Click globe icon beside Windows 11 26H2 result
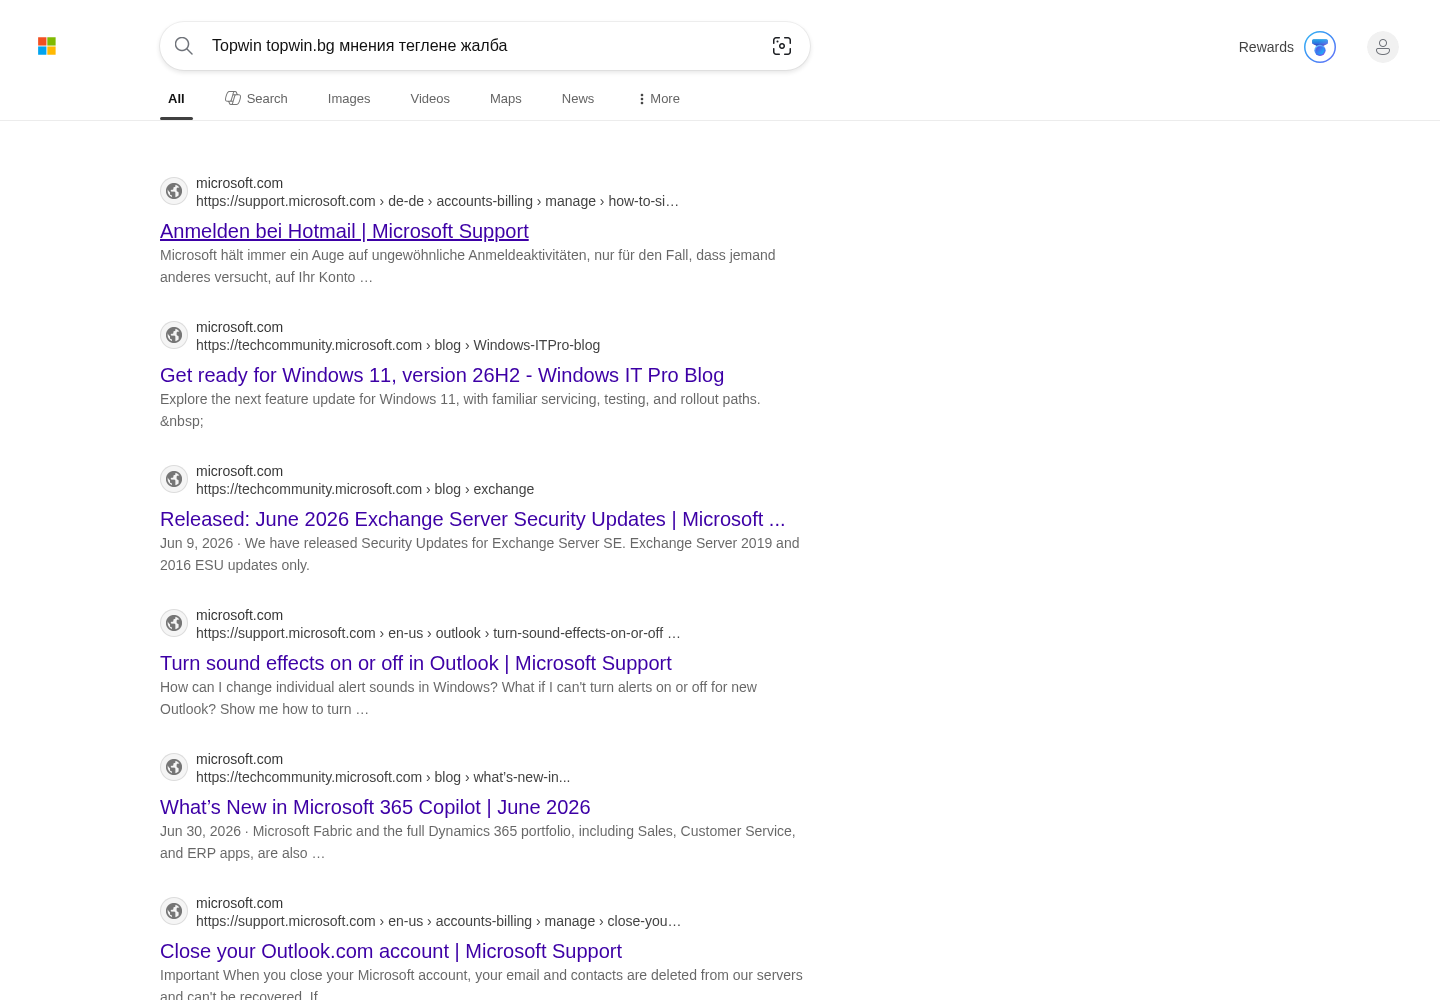The height and width of the screenshot is (1000, 1440). tap(174, 335)
